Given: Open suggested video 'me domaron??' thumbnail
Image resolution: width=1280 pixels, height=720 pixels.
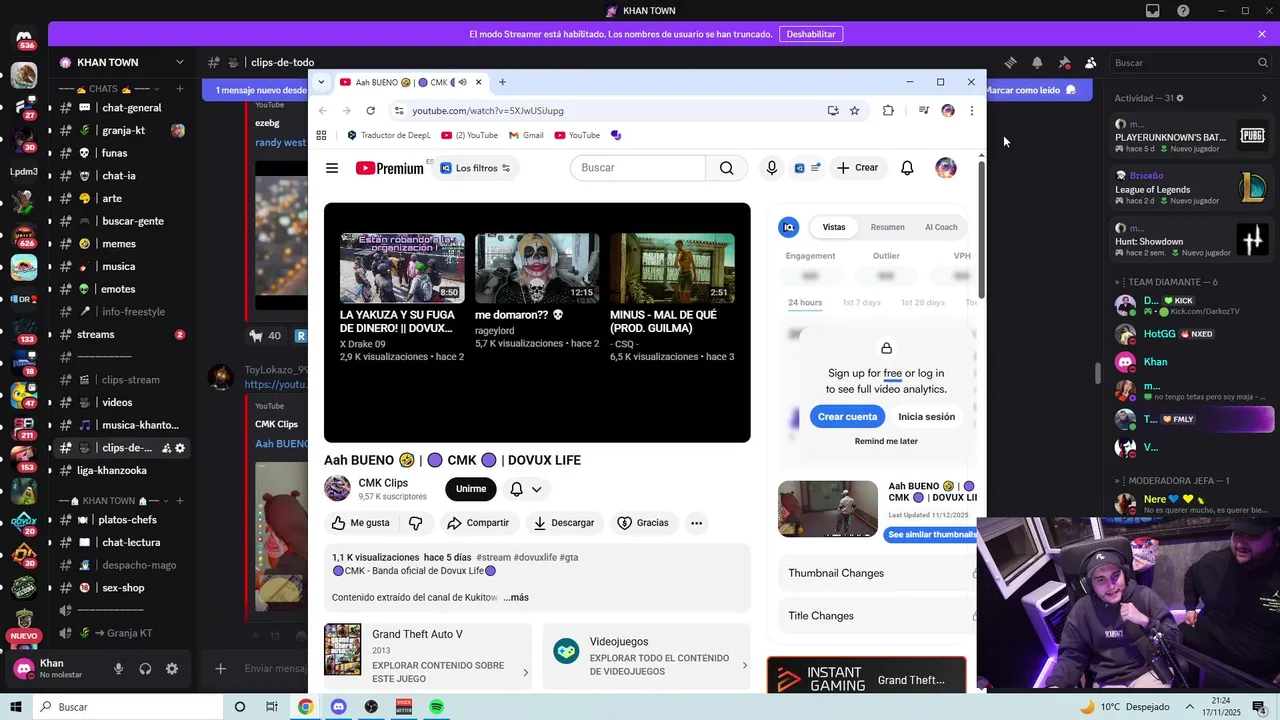Looking at the screenshot, I should pos(537,268).
